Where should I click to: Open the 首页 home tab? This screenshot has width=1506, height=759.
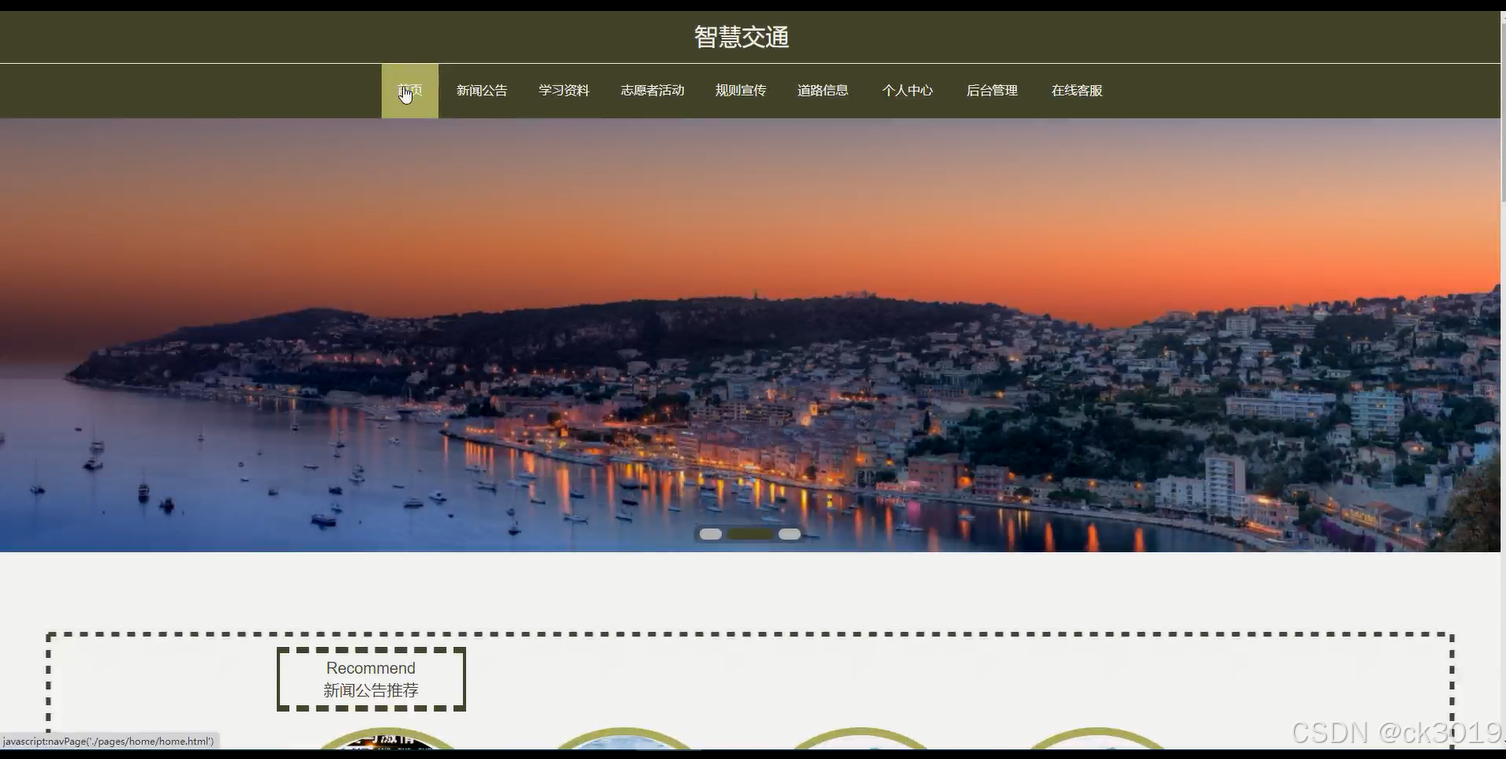tap(410, 91)
